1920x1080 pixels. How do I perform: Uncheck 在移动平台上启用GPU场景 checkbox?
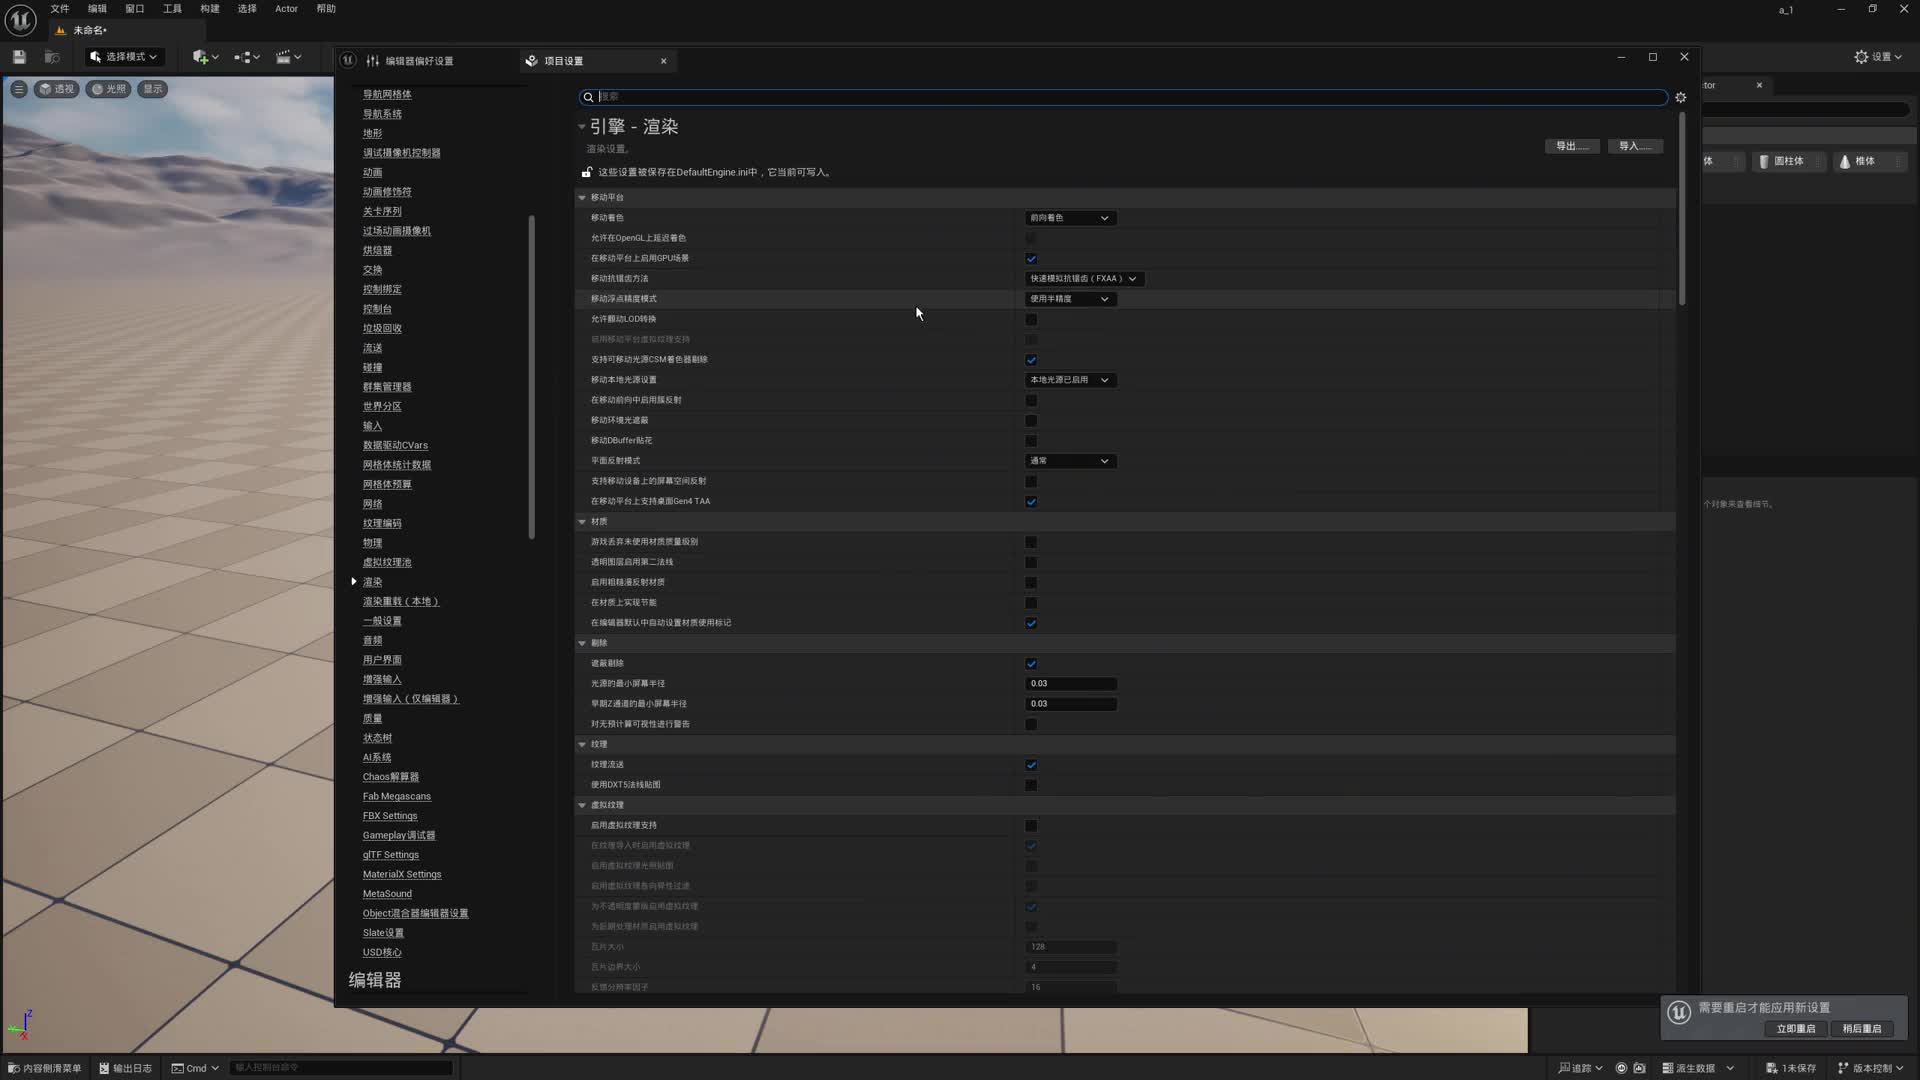pyautogui.click(x=1031, y=258)
